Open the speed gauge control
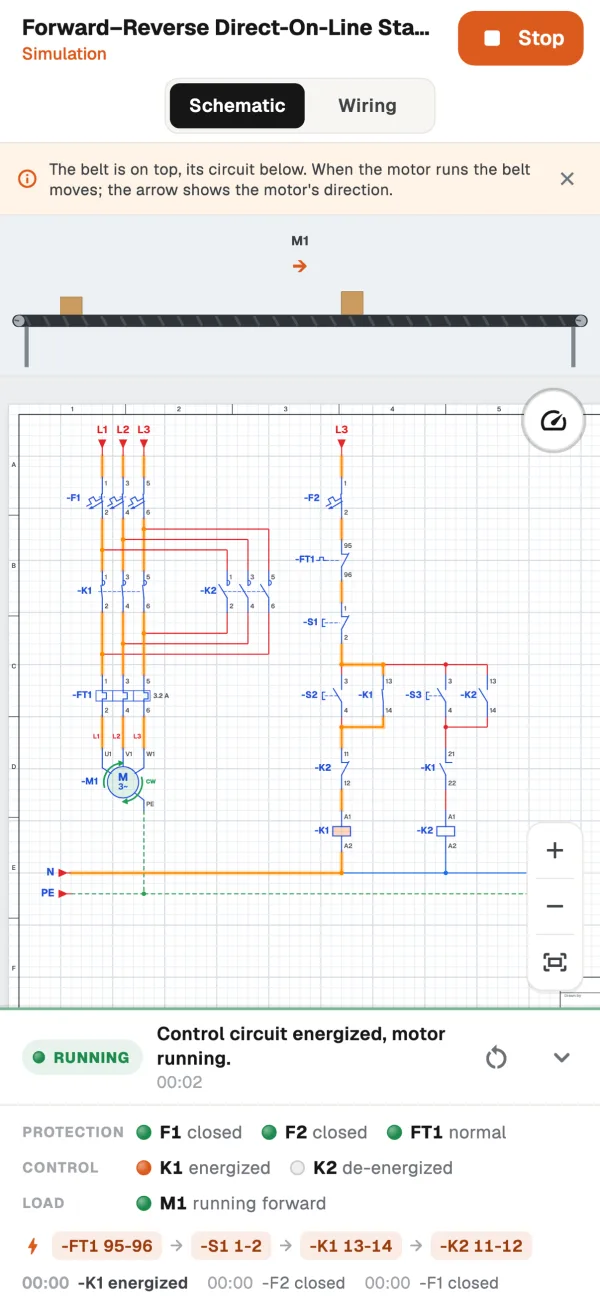 coord(554,421)
